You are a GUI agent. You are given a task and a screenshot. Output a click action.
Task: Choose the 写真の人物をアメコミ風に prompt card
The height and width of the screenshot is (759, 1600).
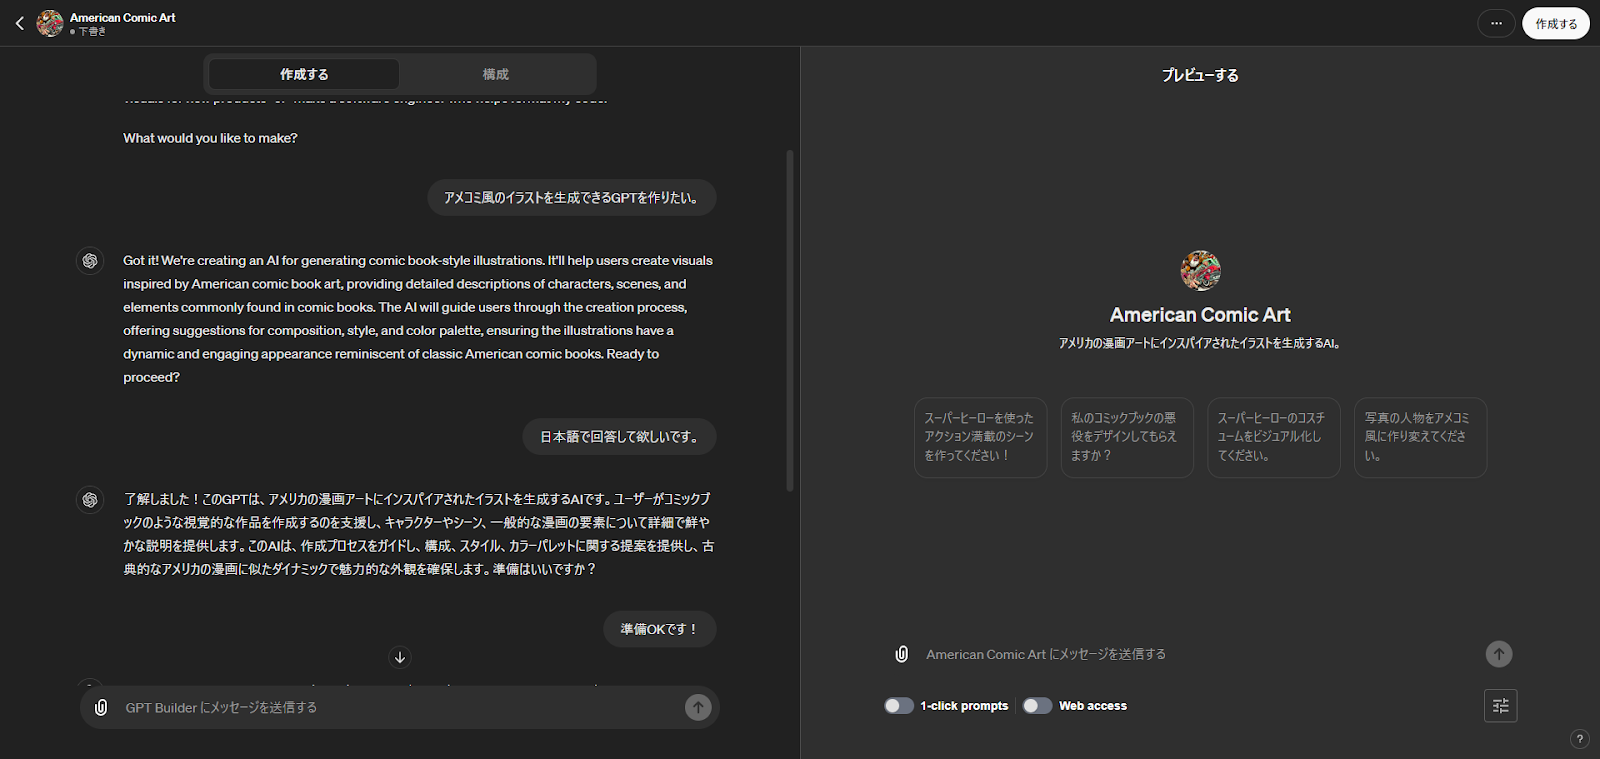coord(1420,437)
